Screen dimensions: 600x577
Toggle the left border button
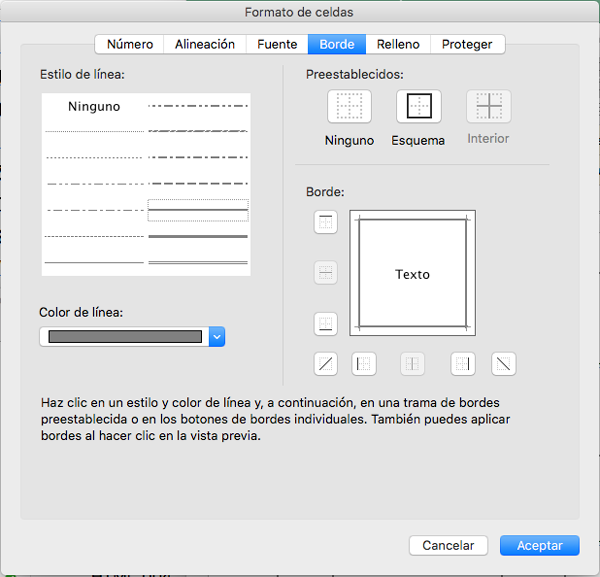click(x=364, y=364)
